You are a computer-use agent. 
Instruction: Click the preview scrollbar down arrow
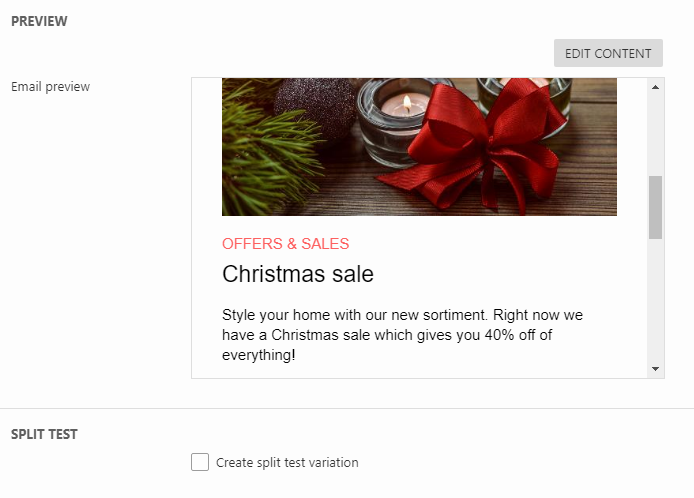(655, 369)
